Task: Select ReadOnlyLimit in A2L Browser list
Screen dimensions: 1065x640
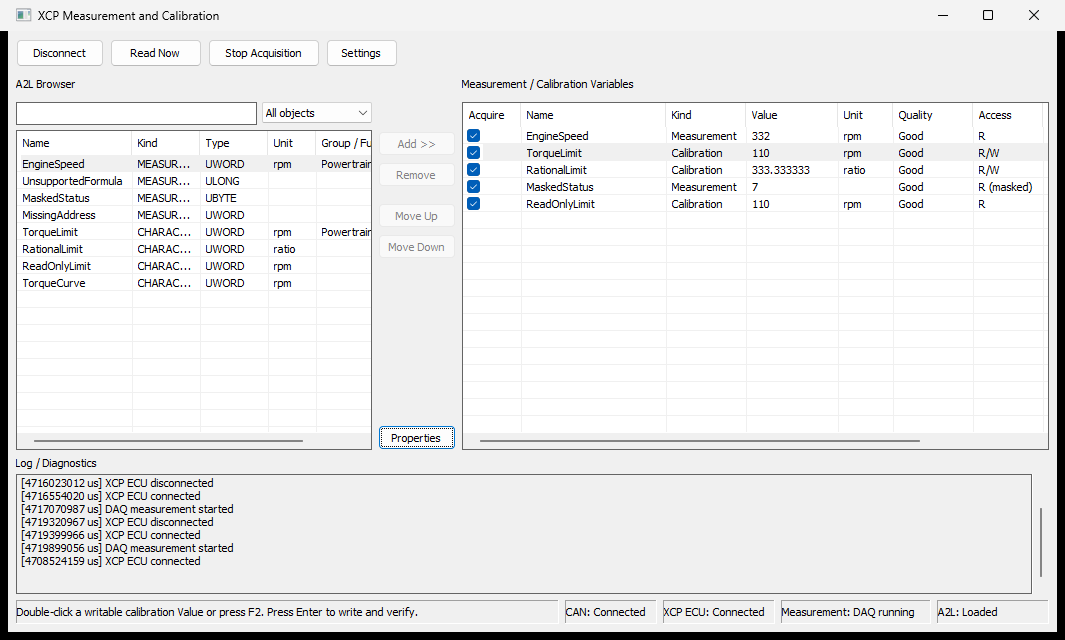Action: coord(194,266)
